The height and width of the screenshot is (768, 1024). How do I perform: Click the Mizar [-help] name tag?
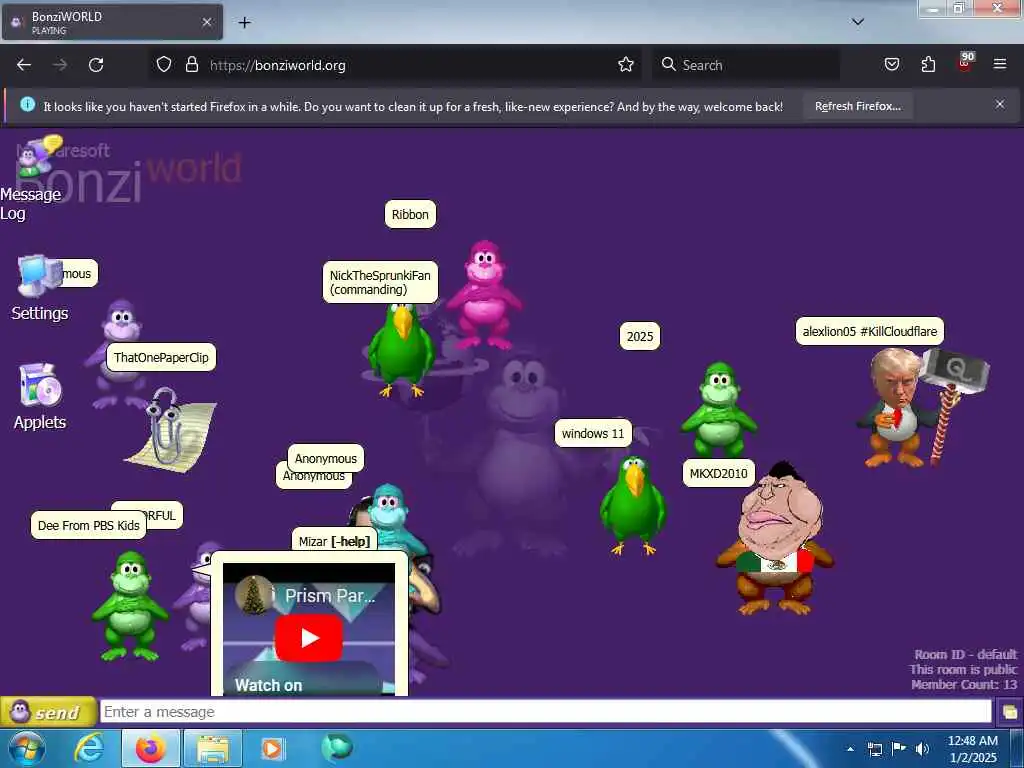334,541
